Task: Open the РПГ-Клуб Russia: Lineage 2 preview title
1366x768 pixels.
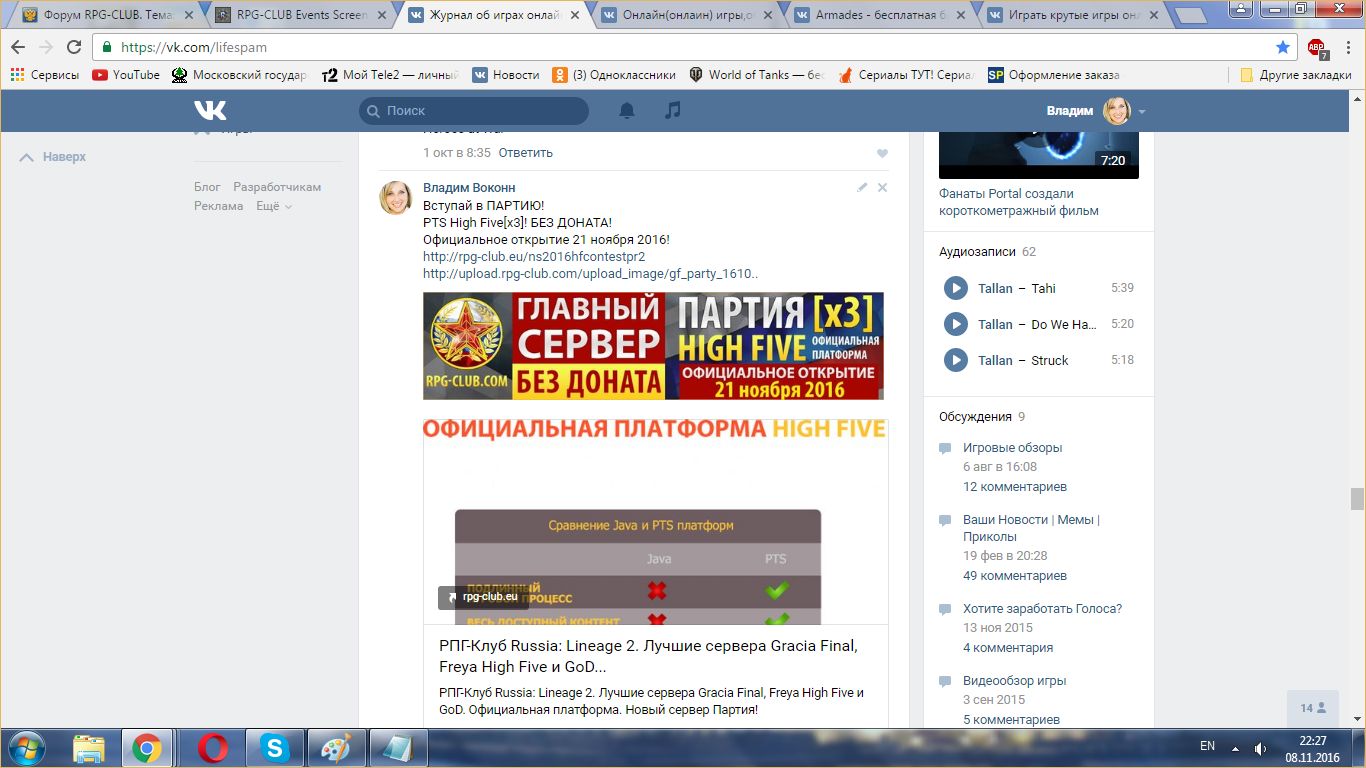Action: (x=648, y=656)
